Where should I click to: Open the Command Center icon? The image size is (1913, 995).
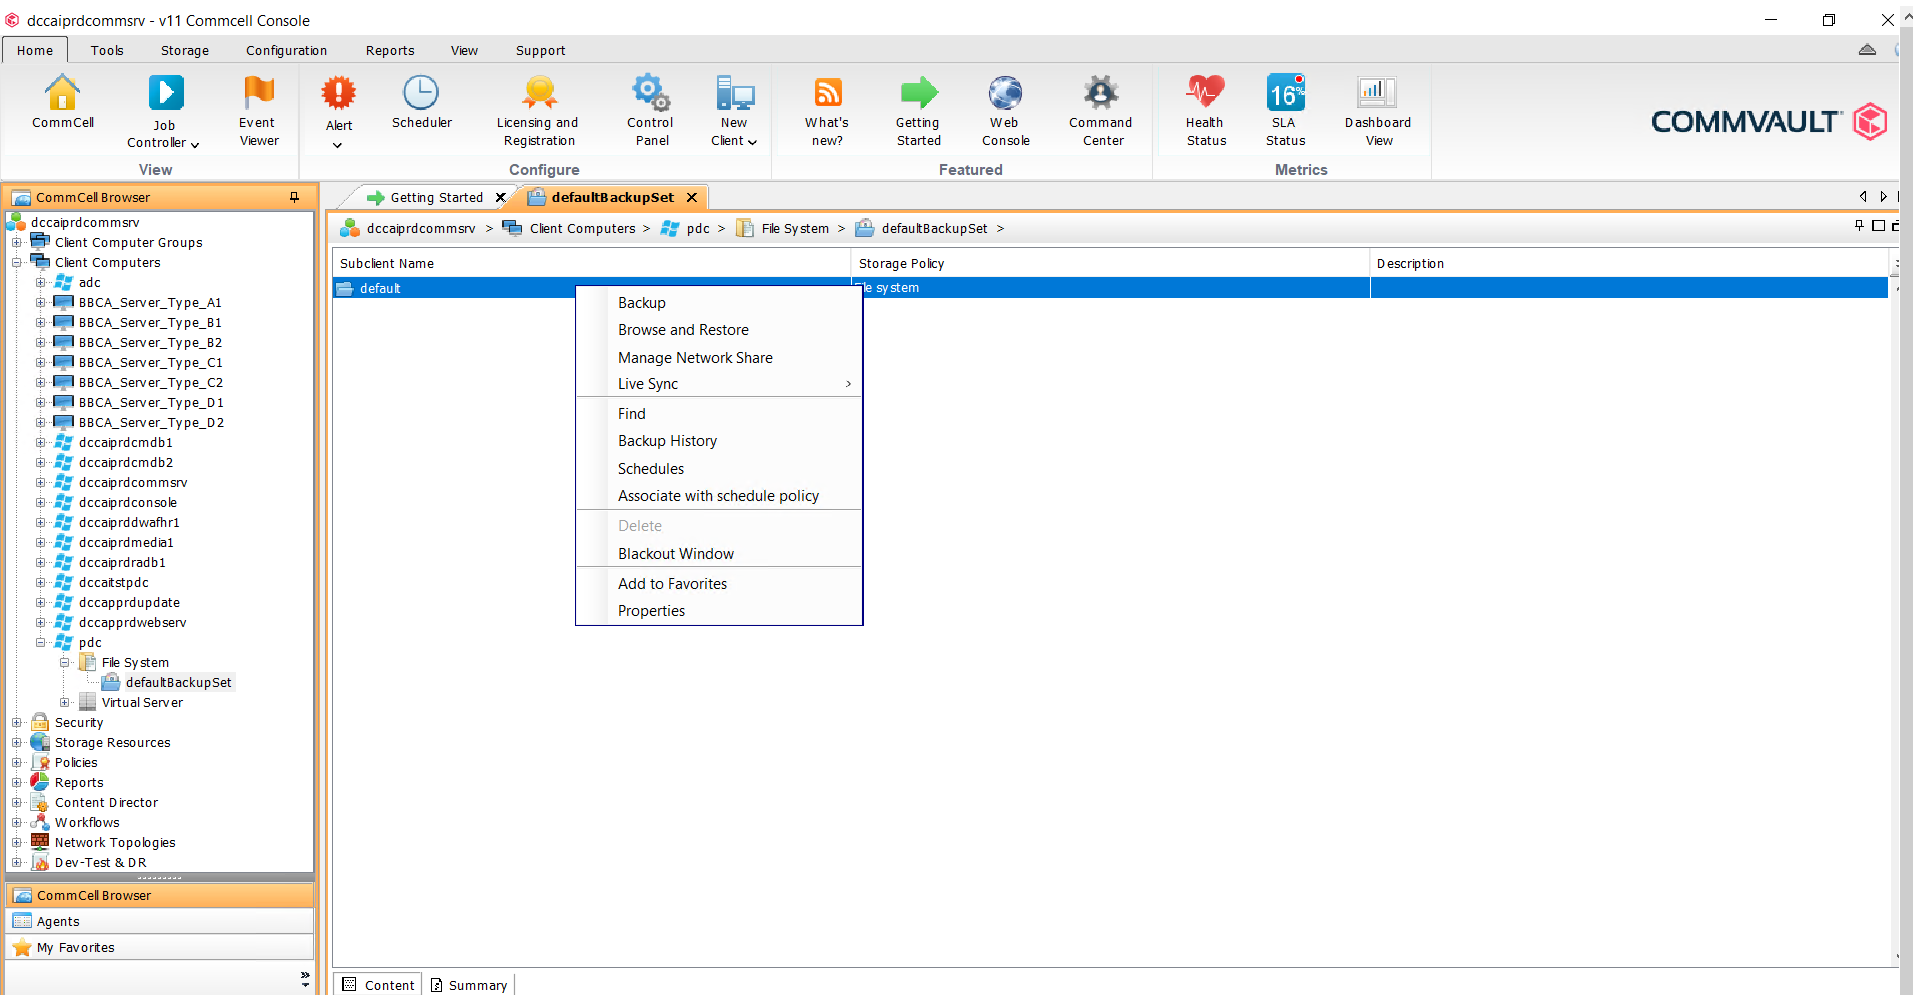pos(1101,93)
